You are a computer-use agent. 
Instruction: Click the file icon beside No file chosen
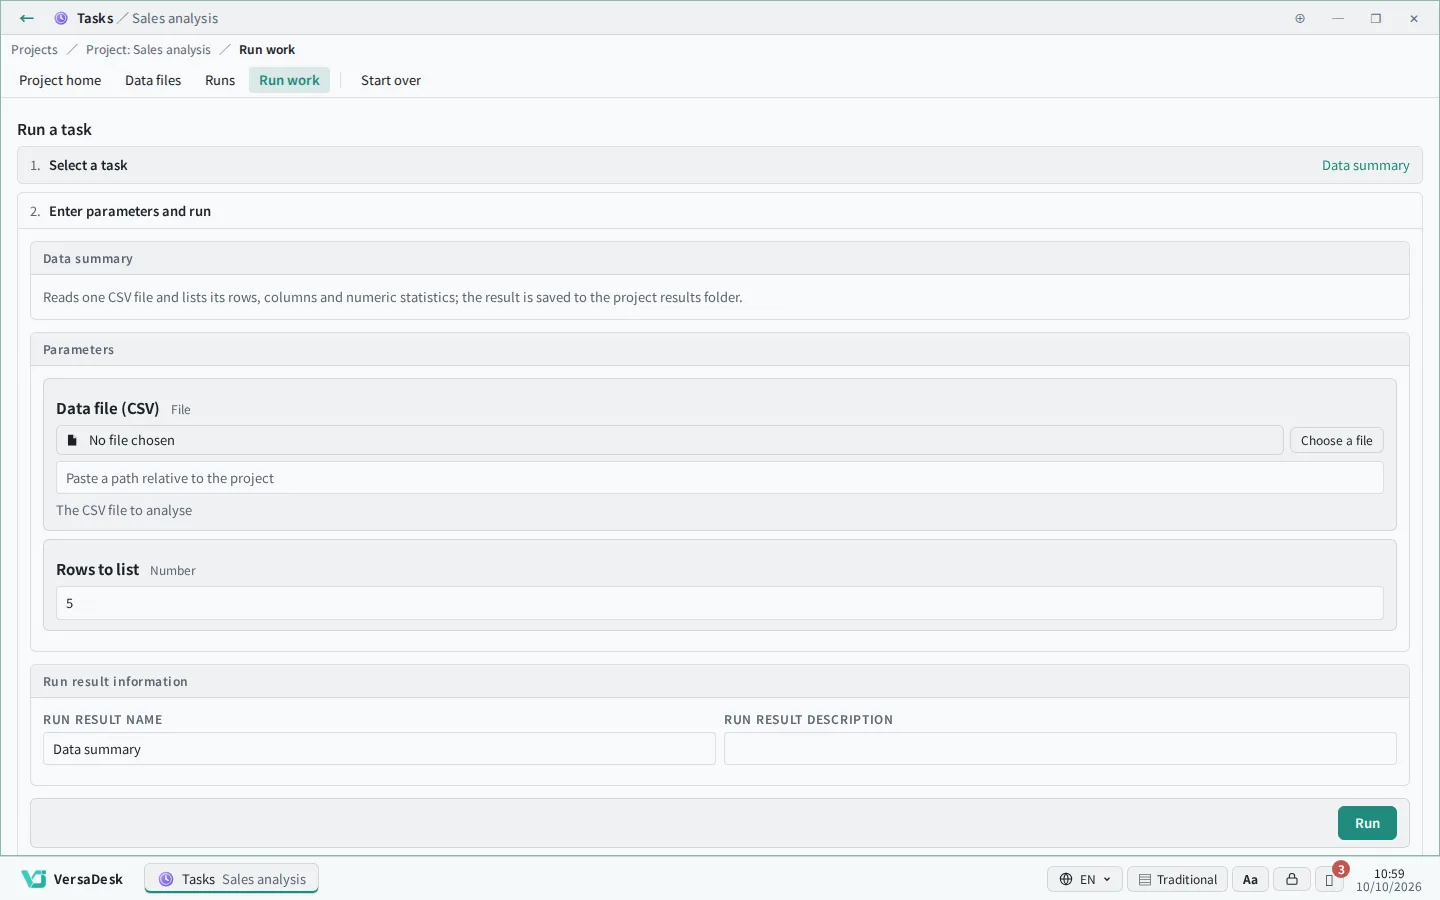click(72, 440)
